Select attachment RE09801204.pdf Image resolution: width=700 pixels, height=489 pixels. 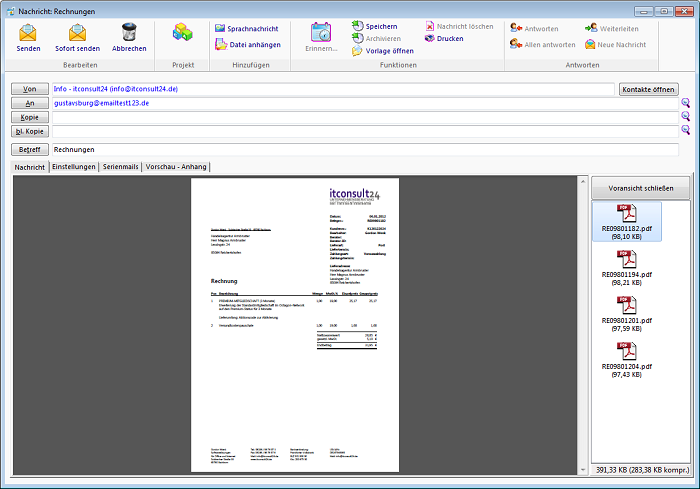coord(627,359)
